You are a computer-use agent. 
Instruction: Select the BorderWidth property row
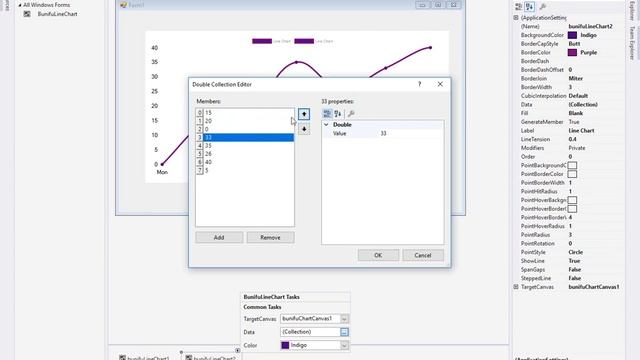click(x=569, y=87)
